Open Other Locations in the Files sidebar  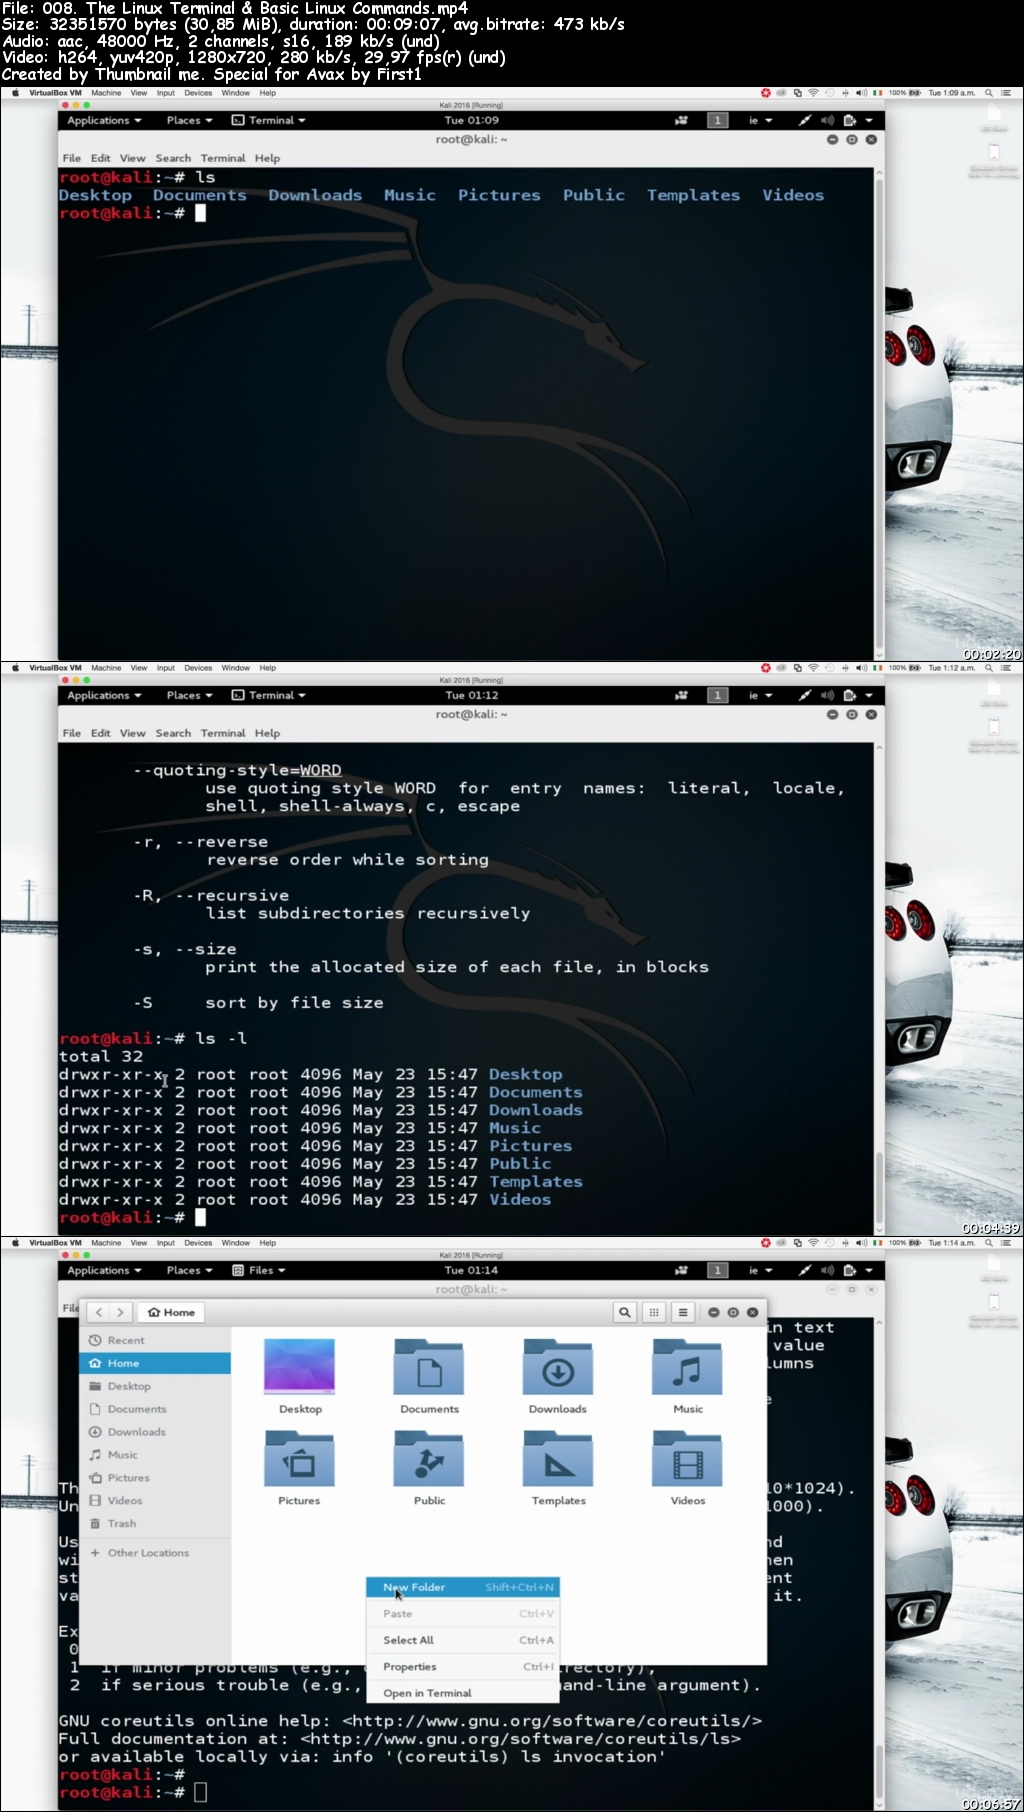click(x=155, y=1553)
